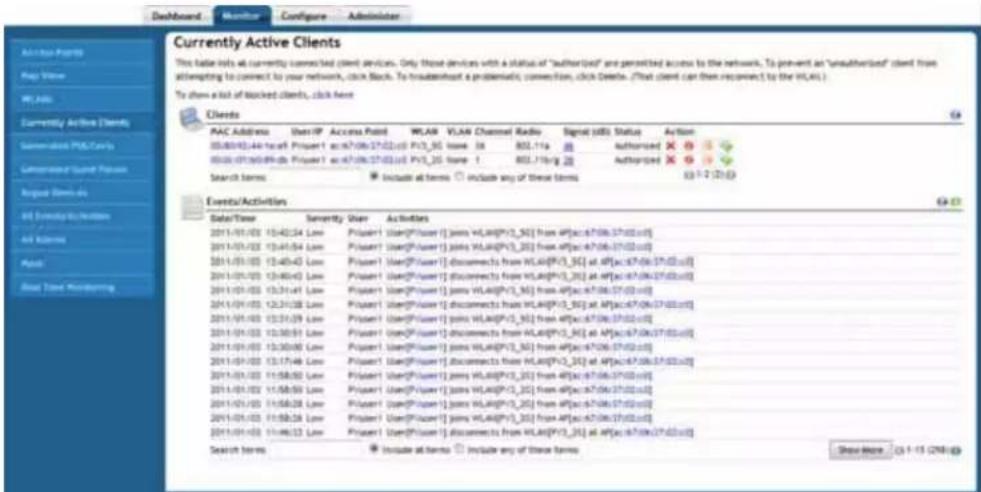Image resolution: width=981 pixels, height=492 pixels.
Task: View All Alarms from the sidebar
Action: [x=82, y=240]
